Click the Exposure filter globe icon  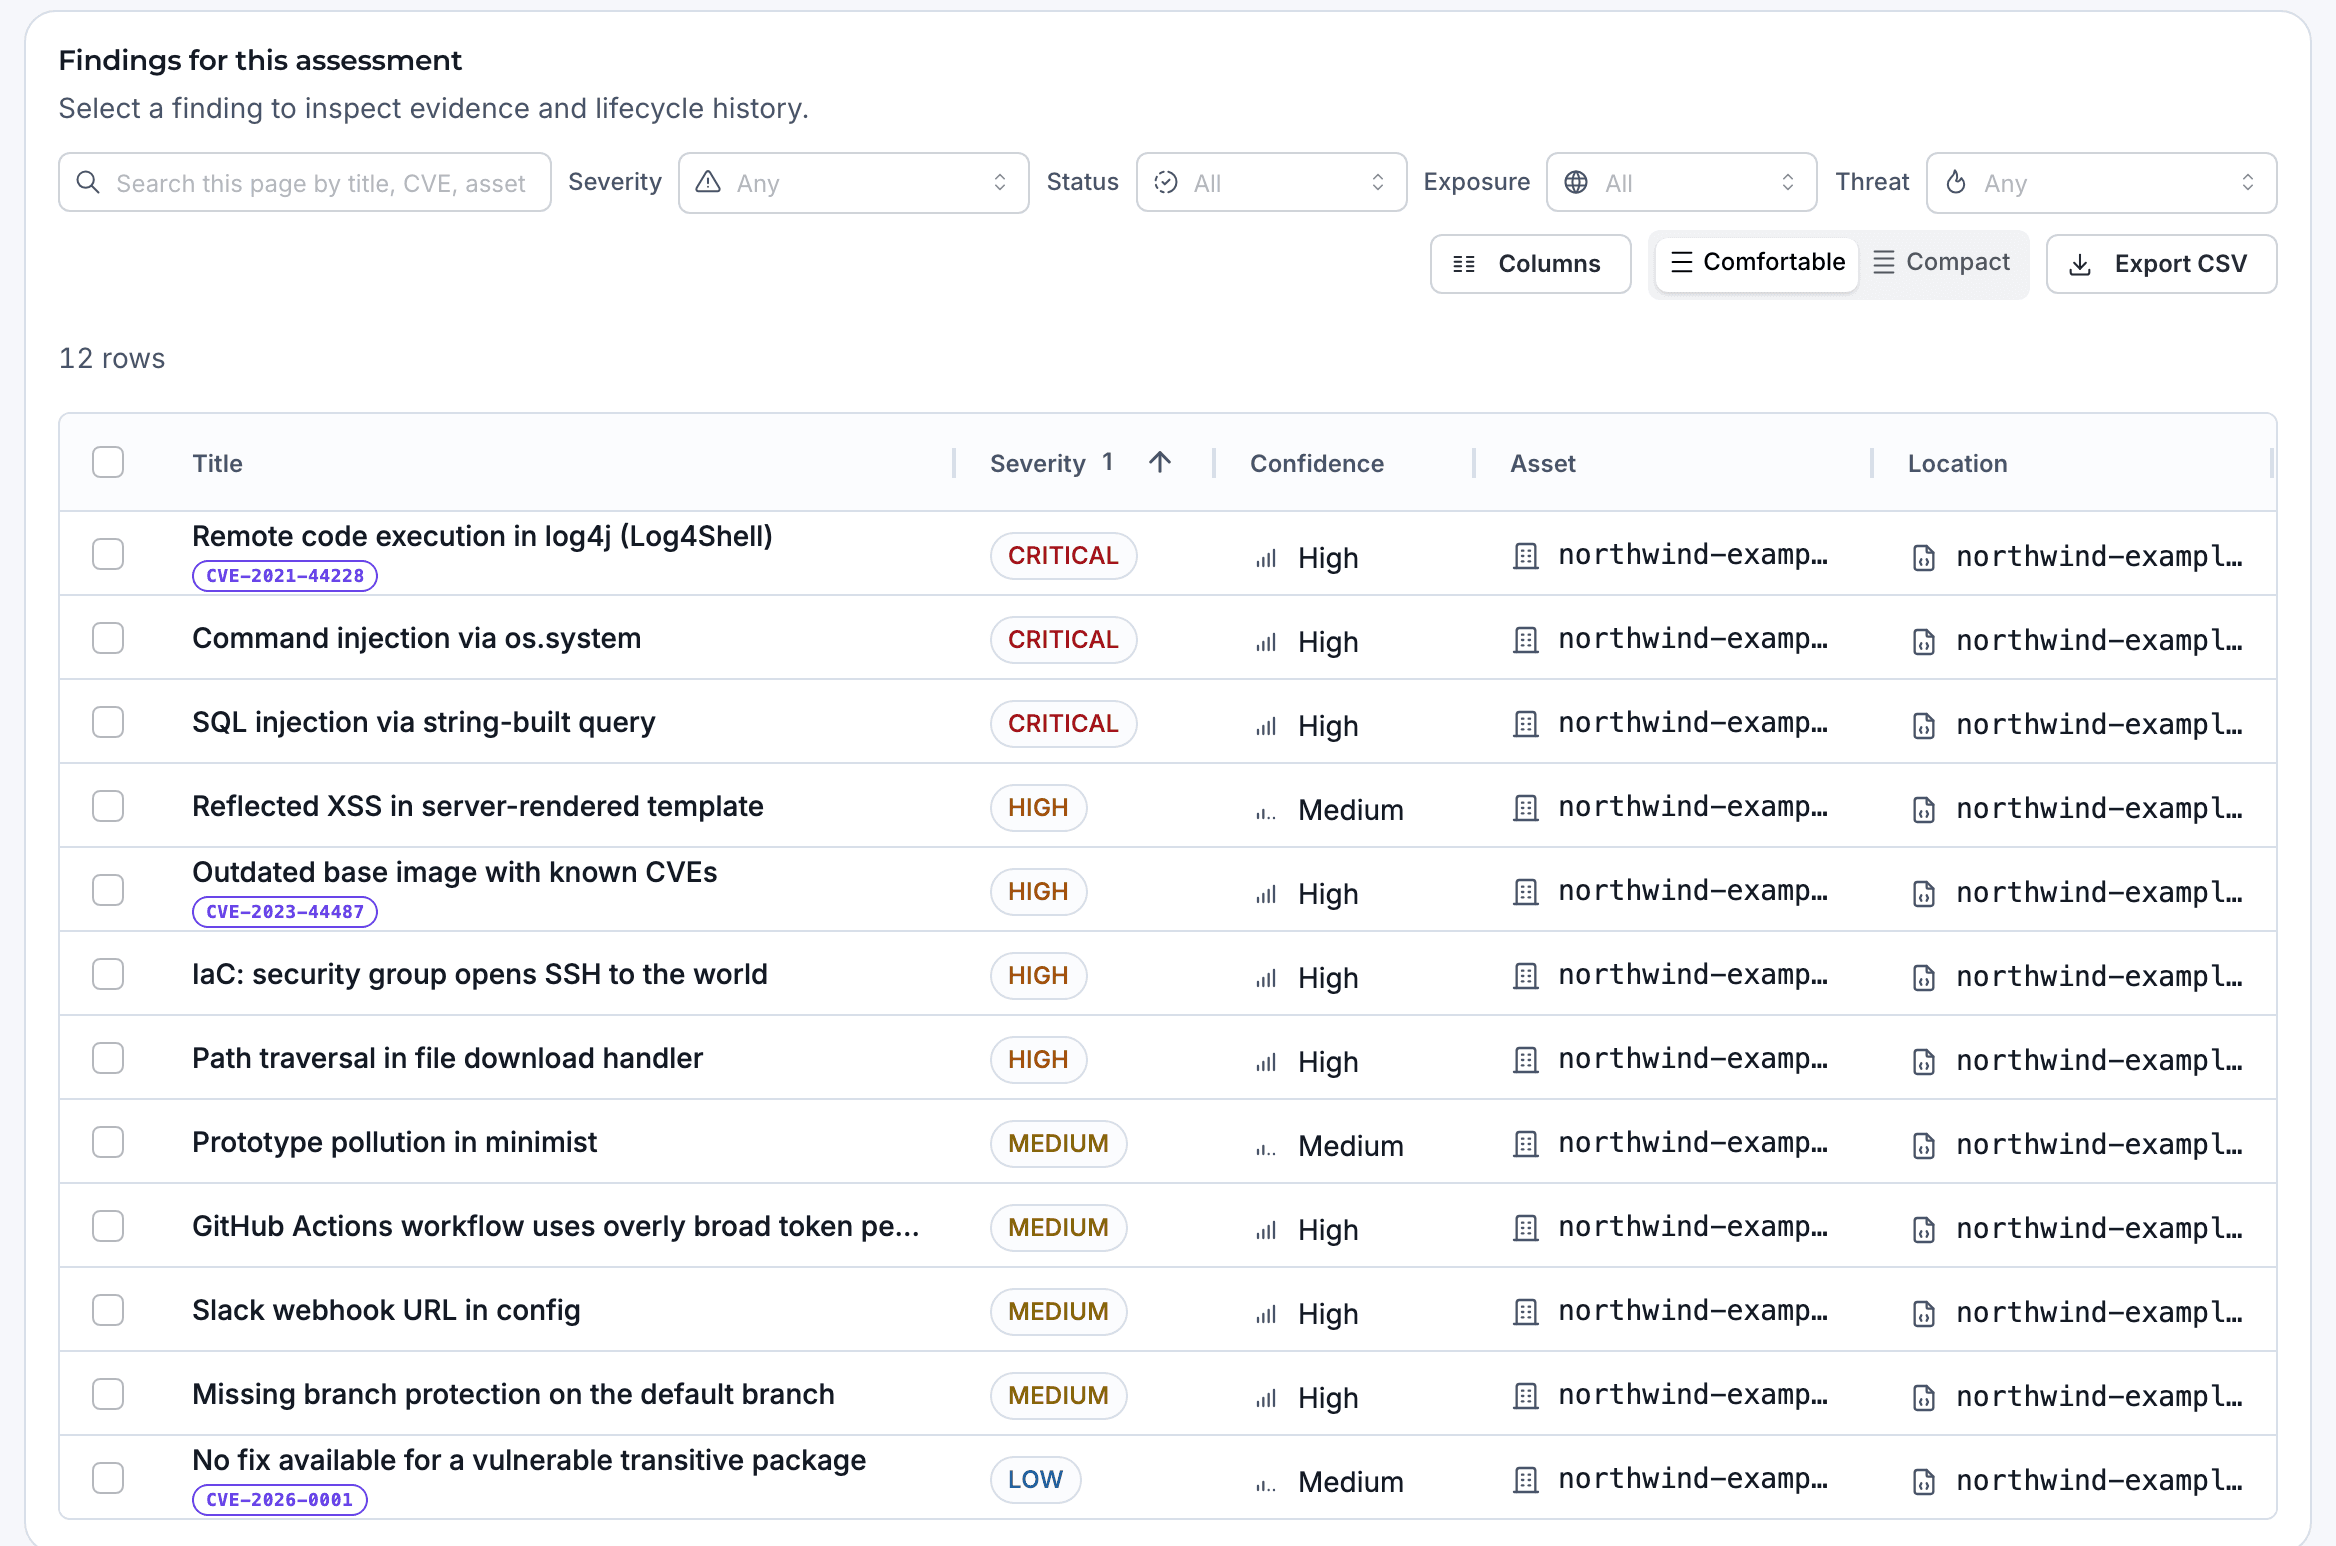(1576, 182)
